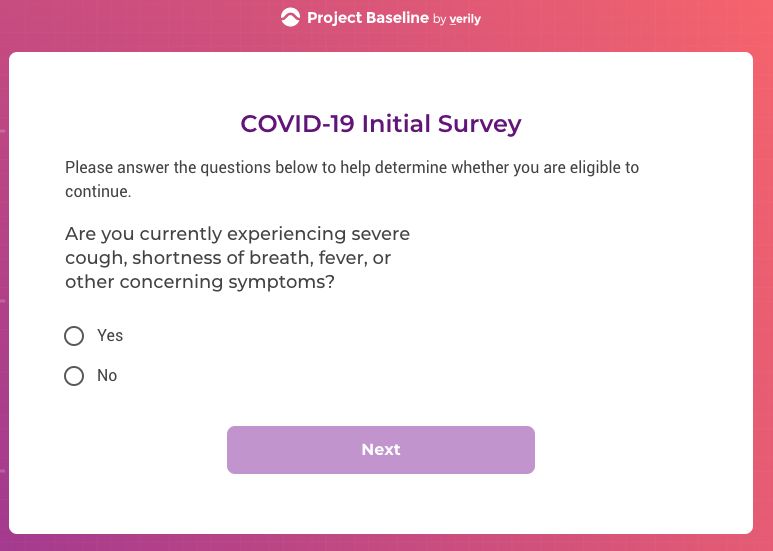Click the word "Baseline" in the header
This screenshot has height=551, width=773.
(396, 17)
